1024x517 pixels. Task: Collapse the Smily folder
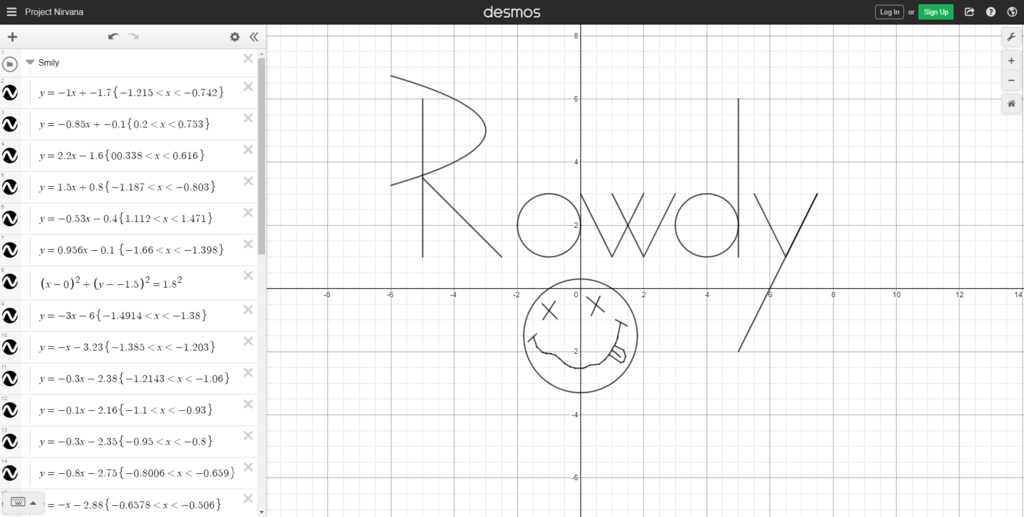(x=29, y=63)
